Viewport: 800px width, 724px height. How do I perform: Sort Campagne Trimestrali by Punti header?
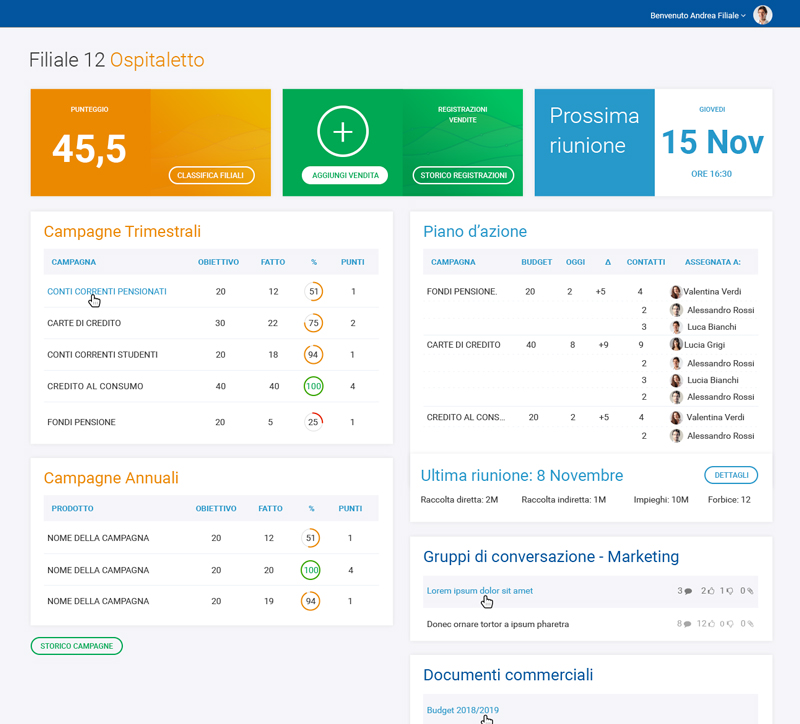point(353,262)
